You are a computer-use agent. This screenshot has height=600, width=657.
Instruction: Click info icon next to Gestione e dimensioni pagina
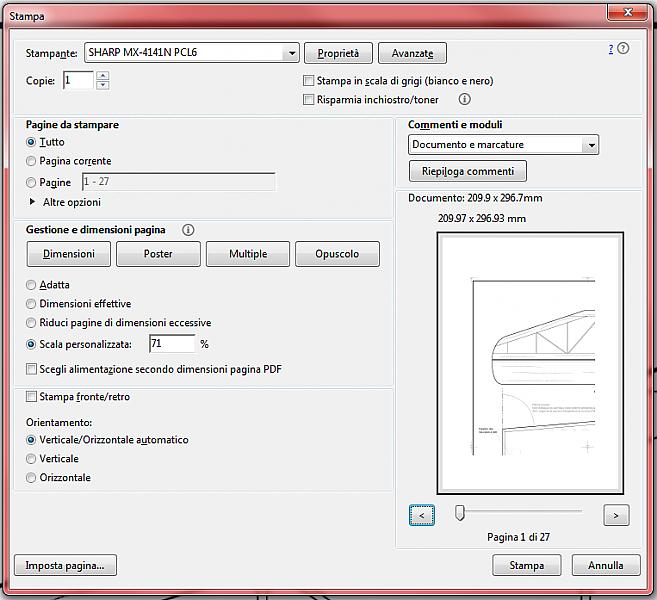pyautogui.click(x=188, y=230)
